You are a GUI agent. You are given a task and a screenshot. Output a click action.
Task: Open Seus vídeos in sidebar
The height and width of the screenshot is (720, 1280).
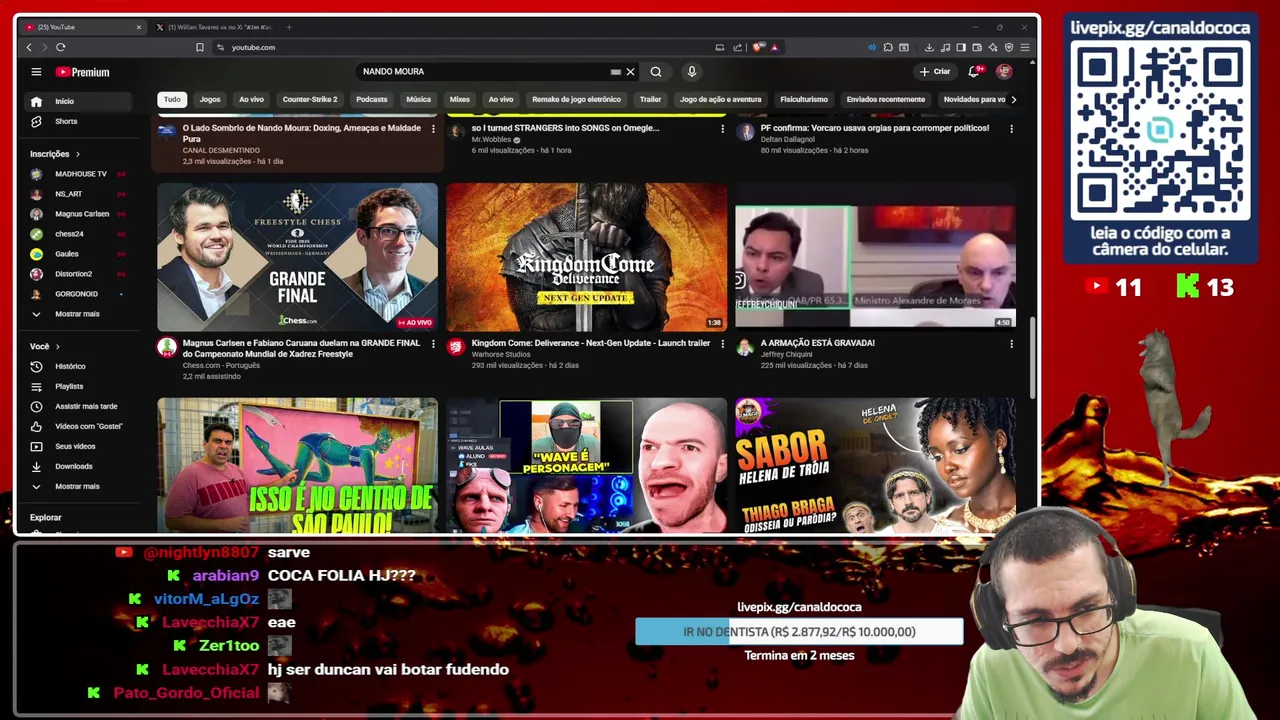point(80,446)
